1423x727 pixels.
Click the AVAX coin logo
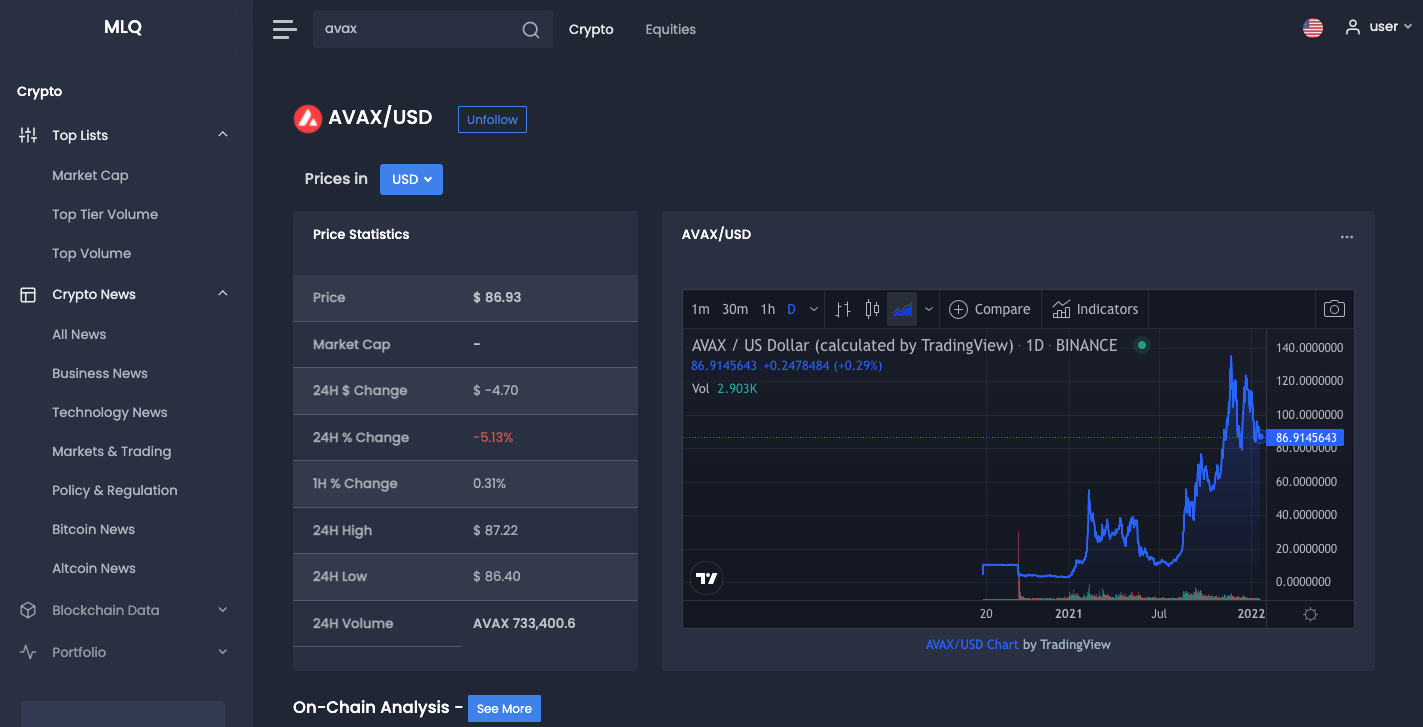[307, 119]
